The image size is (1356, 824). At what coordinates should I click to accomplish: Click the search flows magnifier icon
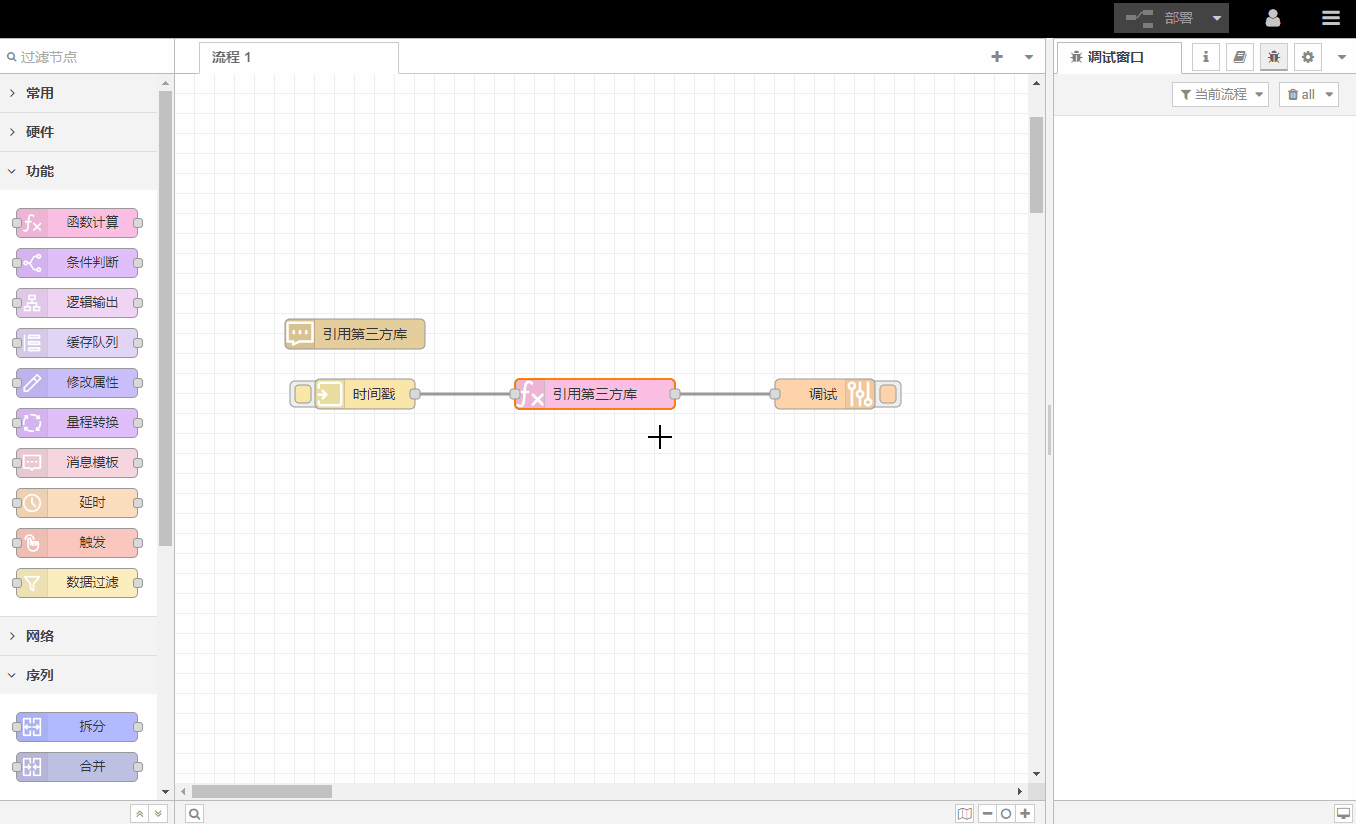(195, 814)
